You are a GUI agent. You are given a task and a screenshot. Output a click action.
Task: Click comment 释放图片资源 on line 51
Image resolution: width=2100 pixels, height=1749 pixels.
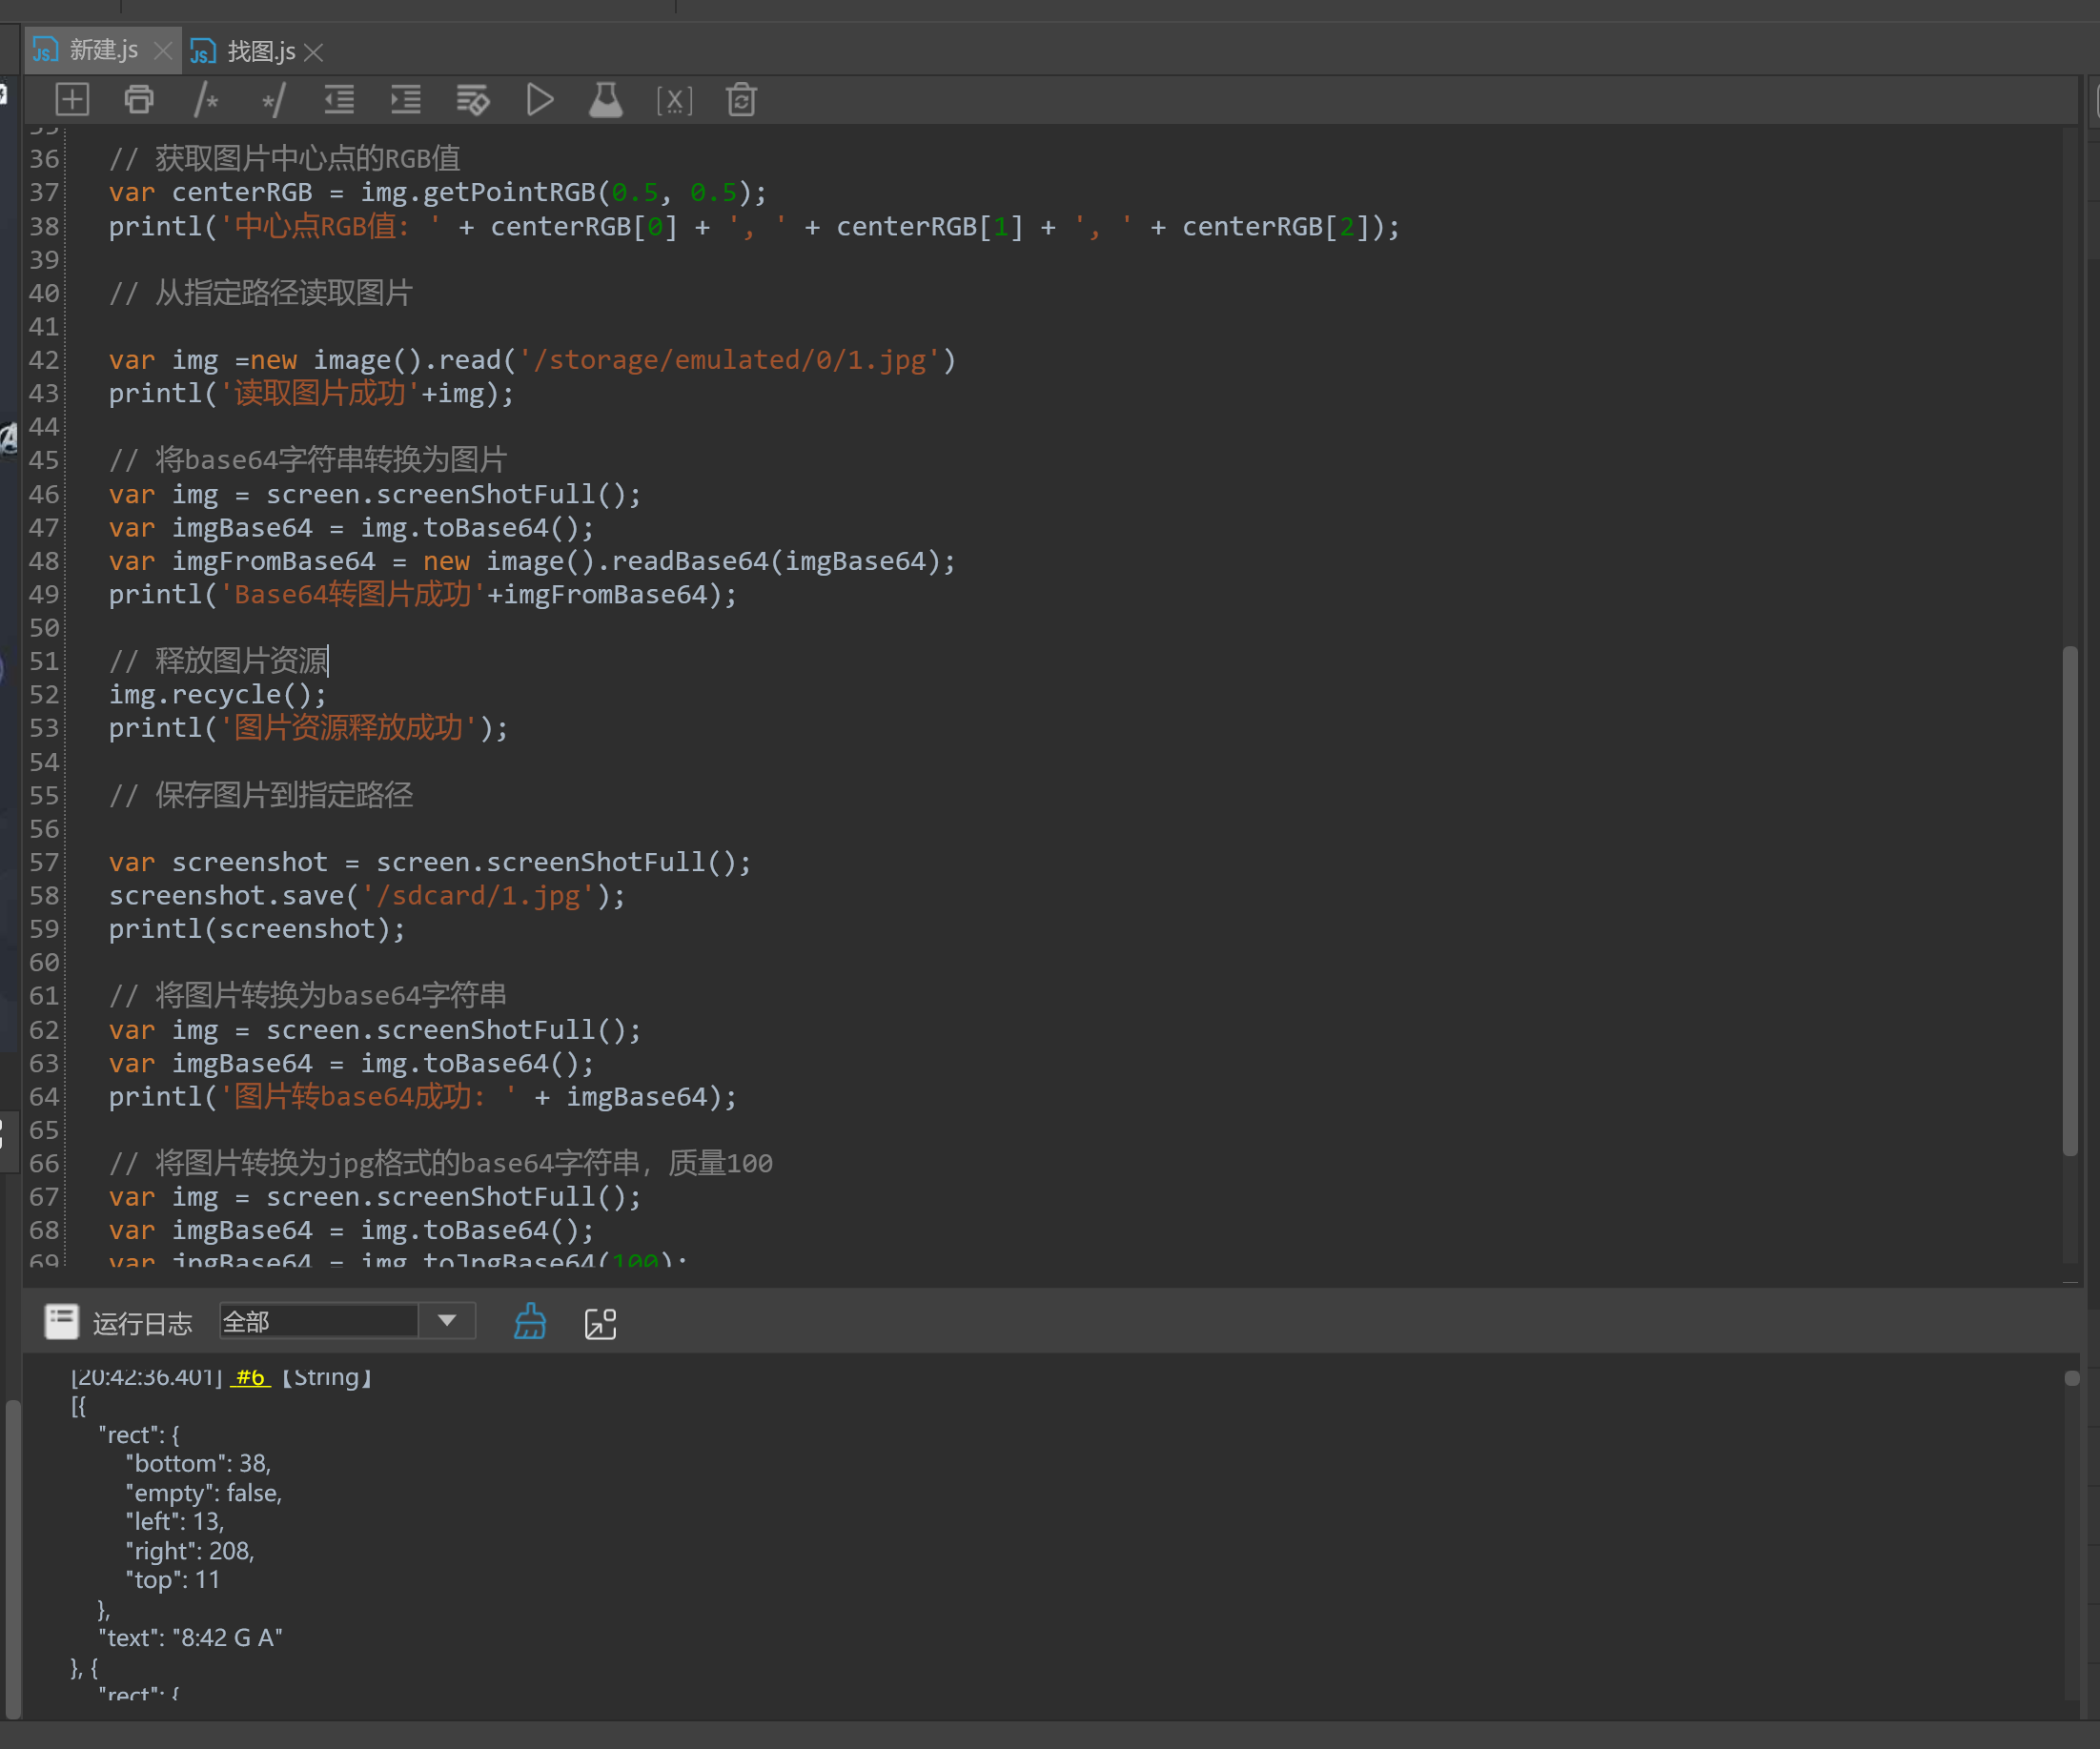pos(218,661)
